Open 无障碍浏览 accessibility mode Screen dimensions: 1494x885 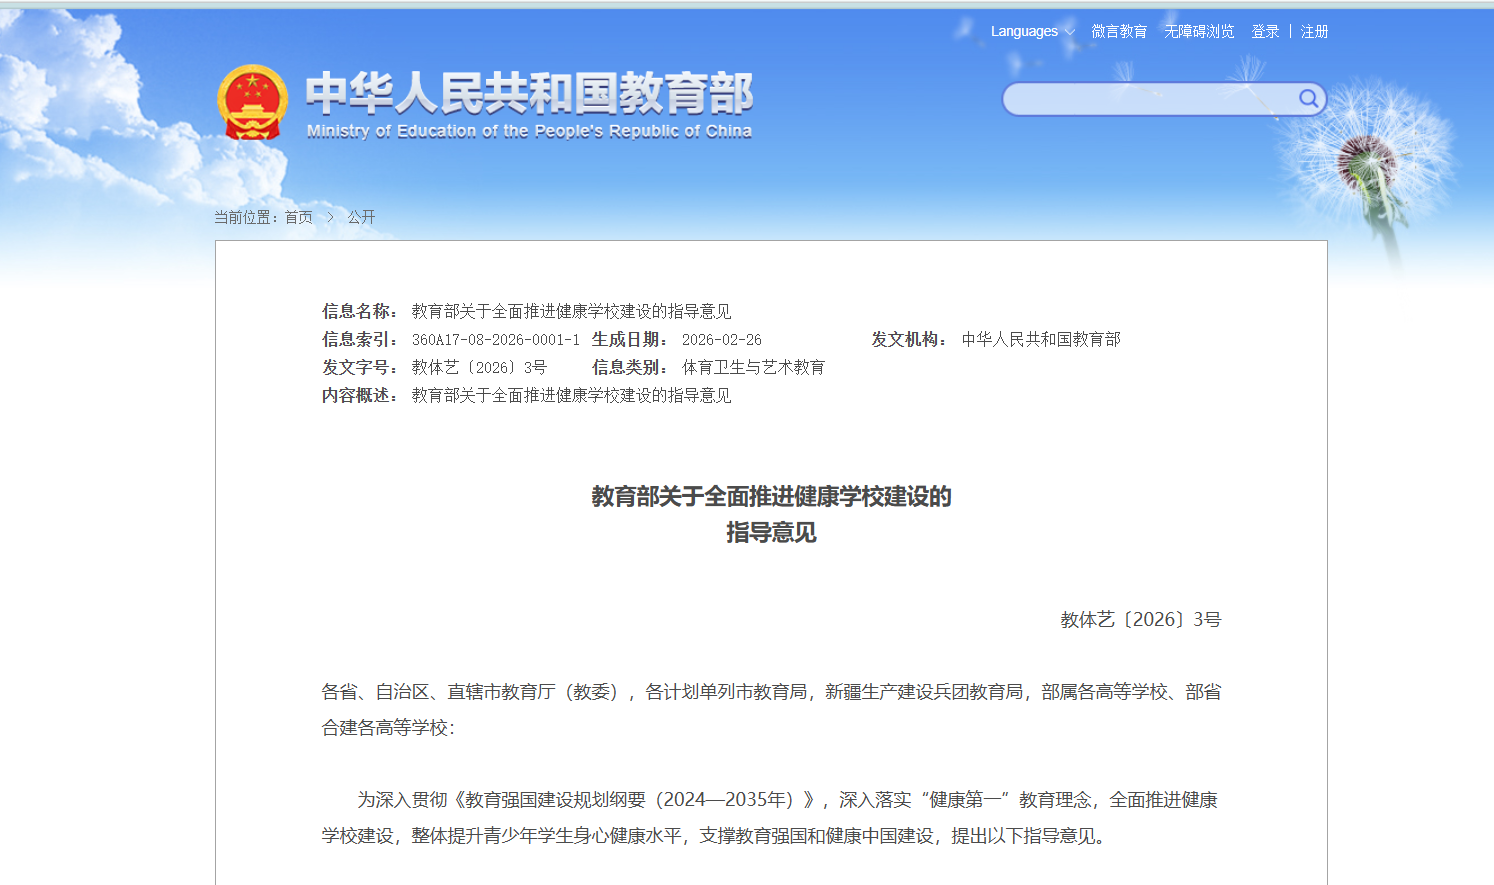(1199, 32)
